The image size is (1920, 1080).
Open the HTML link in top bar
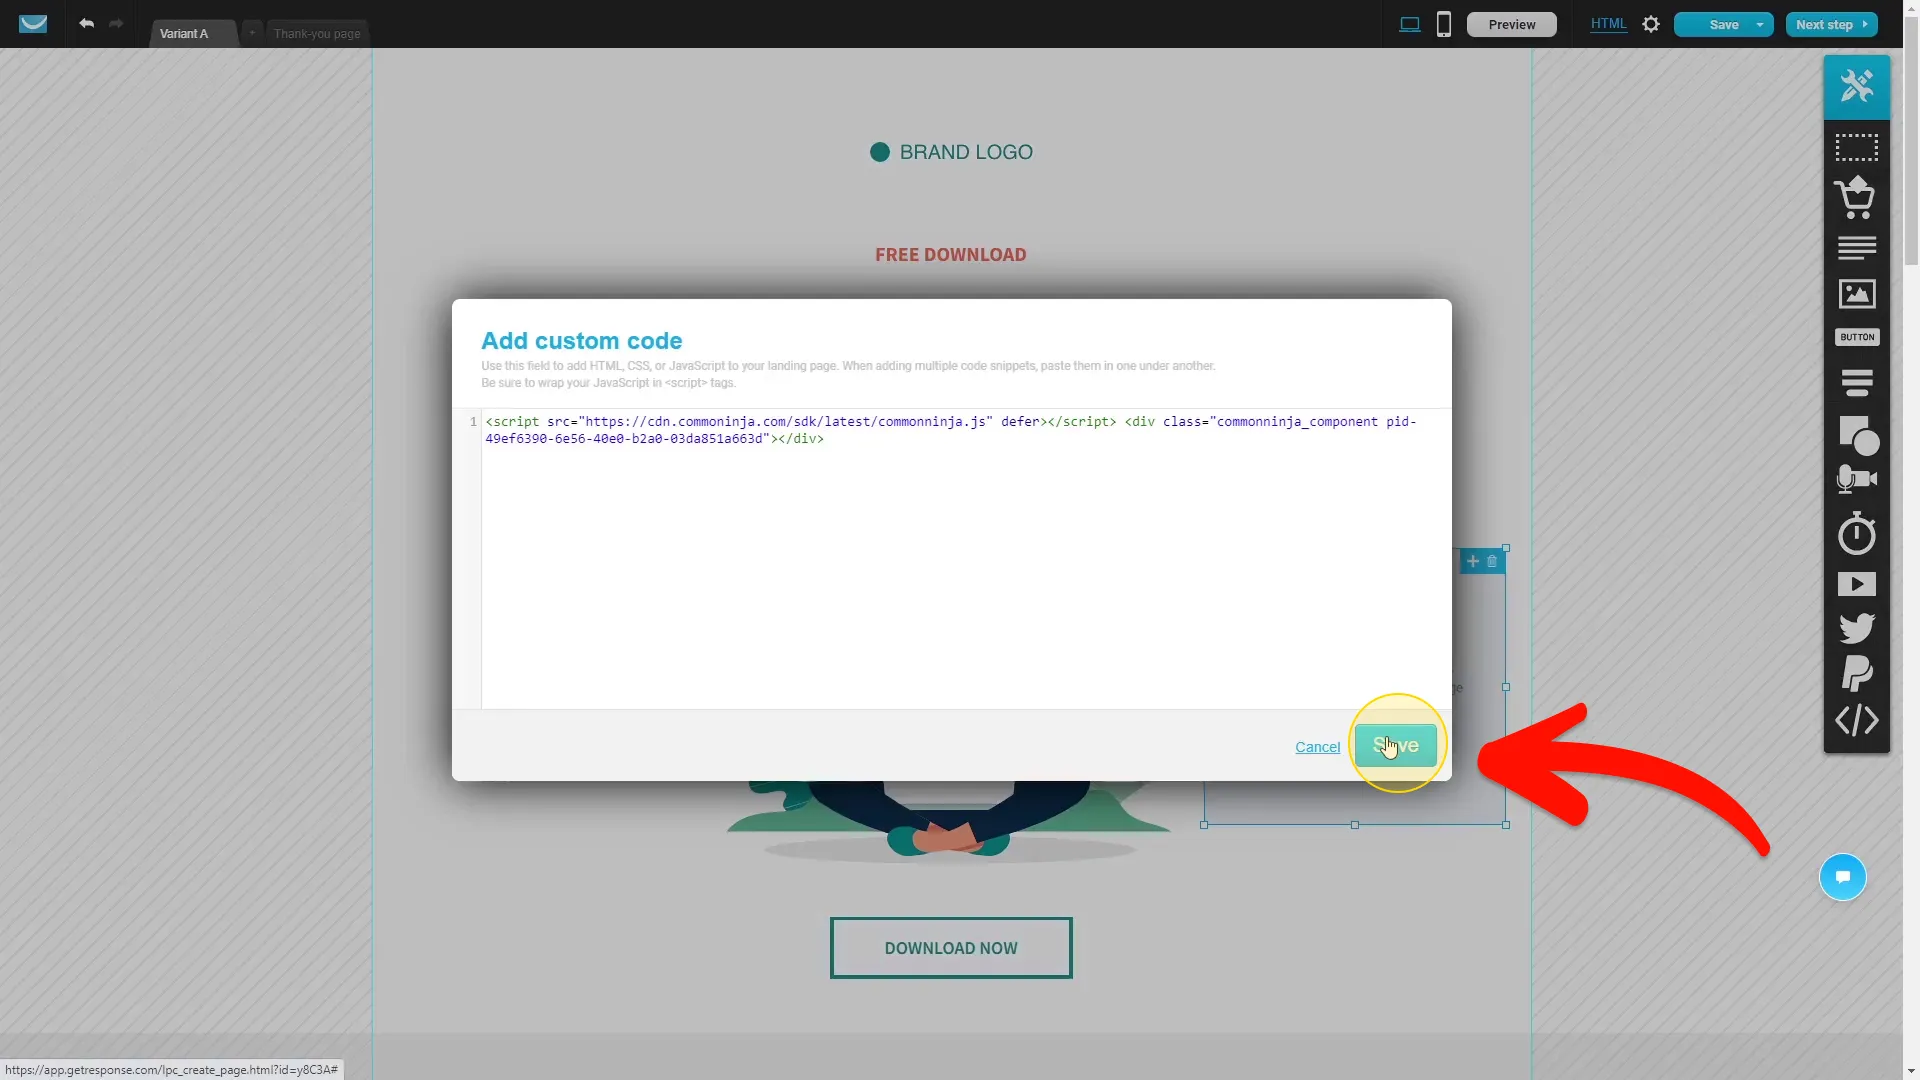(x=1608, y=24)
